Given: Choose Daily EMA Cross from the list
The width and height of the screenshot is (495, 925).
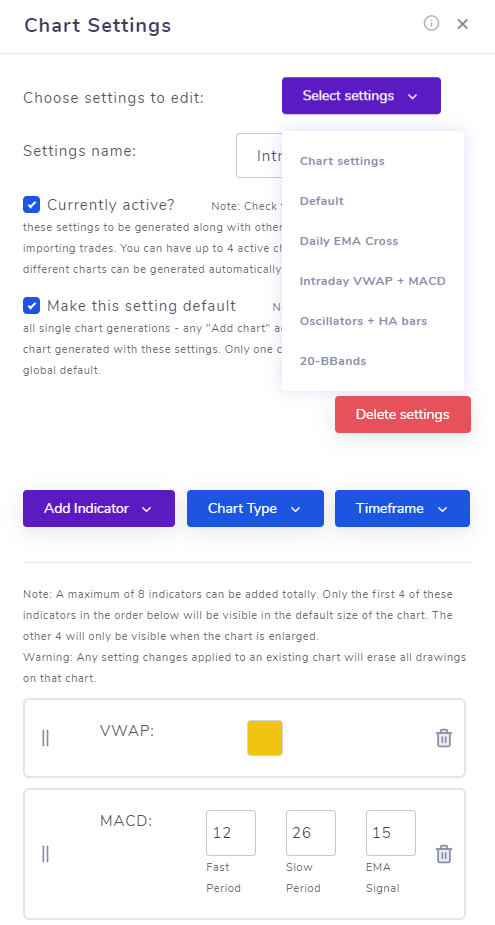Looking at the screenshot, I should pos(349,241).
